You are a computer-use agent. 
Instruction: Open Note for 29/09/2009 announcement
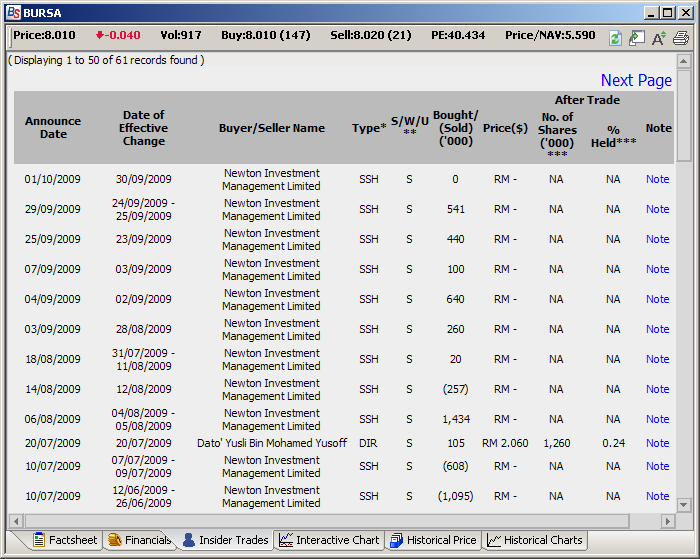point(657,209)
